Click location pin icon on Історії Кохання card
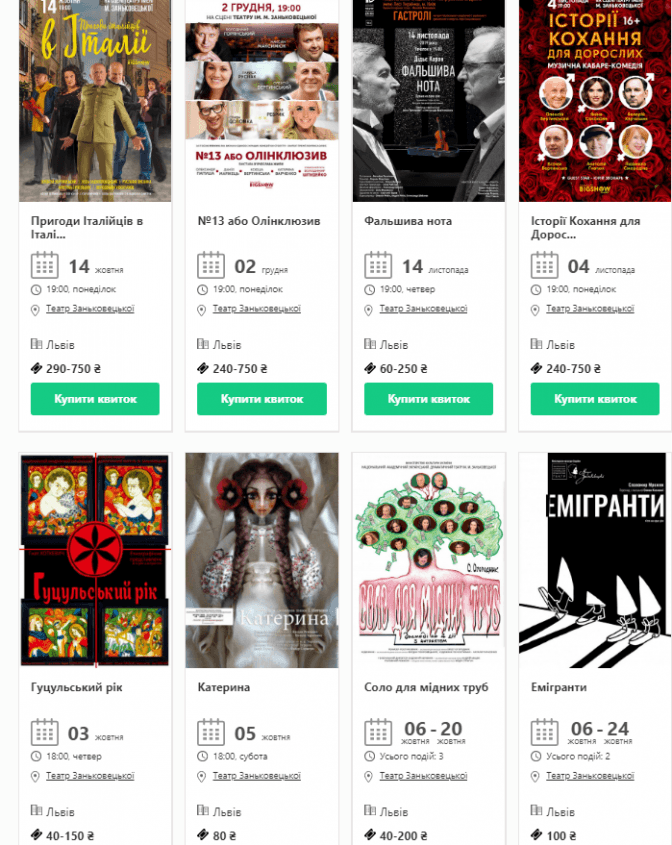Image resolution: width=672 pixels, height=845 pixels. 535,310
